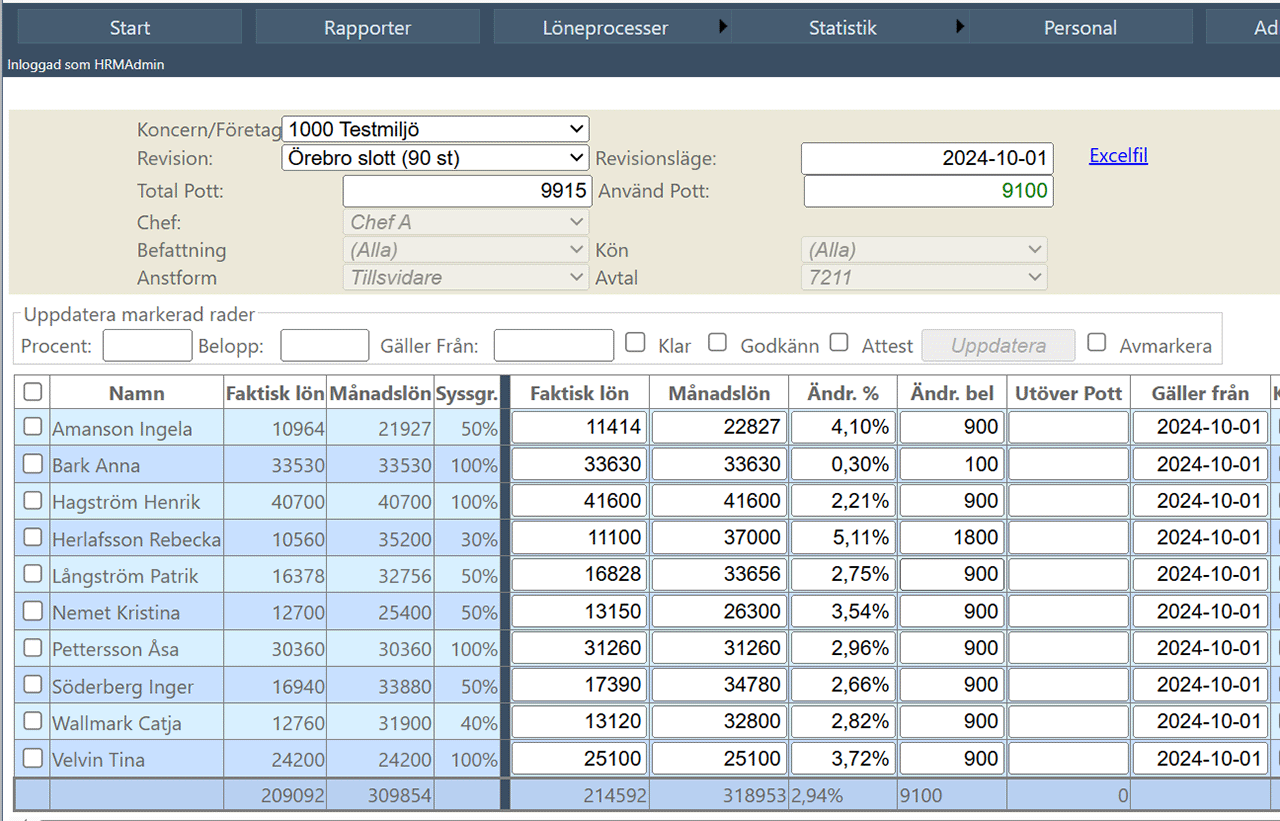Open the Chef A dropdown

coord(466,222)
